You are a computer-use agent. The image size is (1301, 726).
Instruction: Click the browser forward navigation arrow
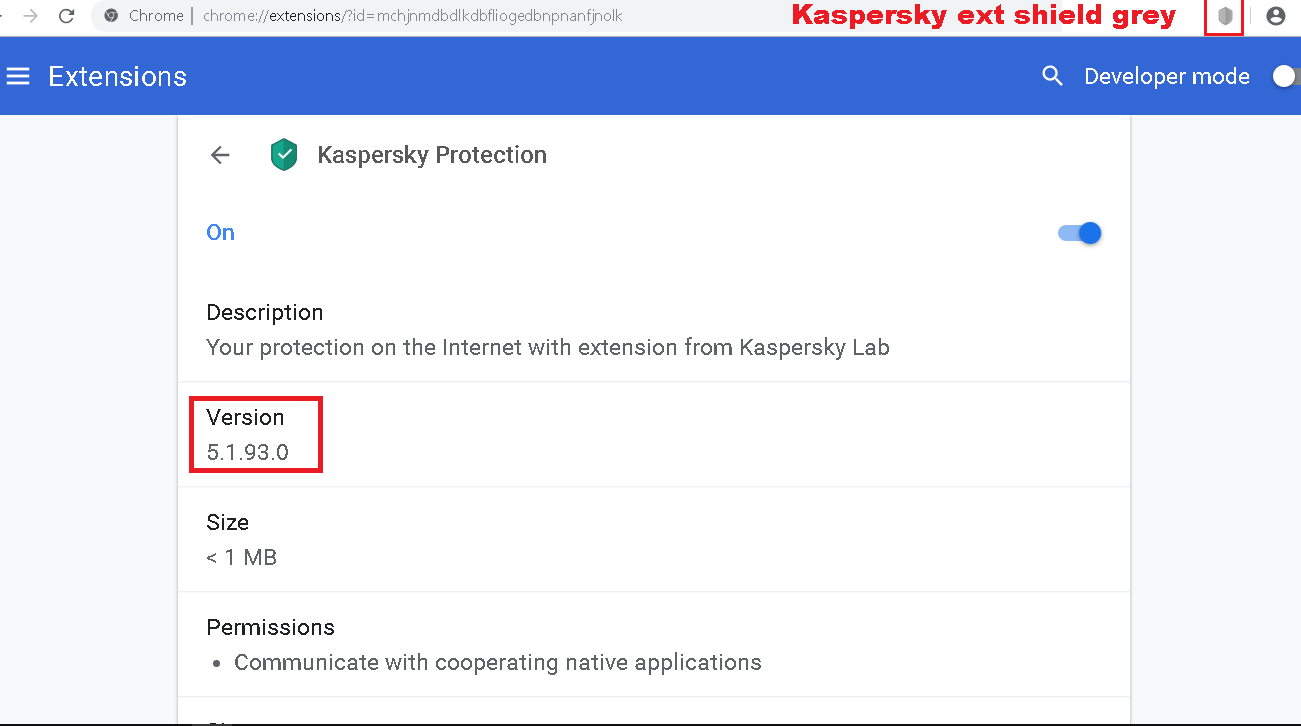point(30,16)
